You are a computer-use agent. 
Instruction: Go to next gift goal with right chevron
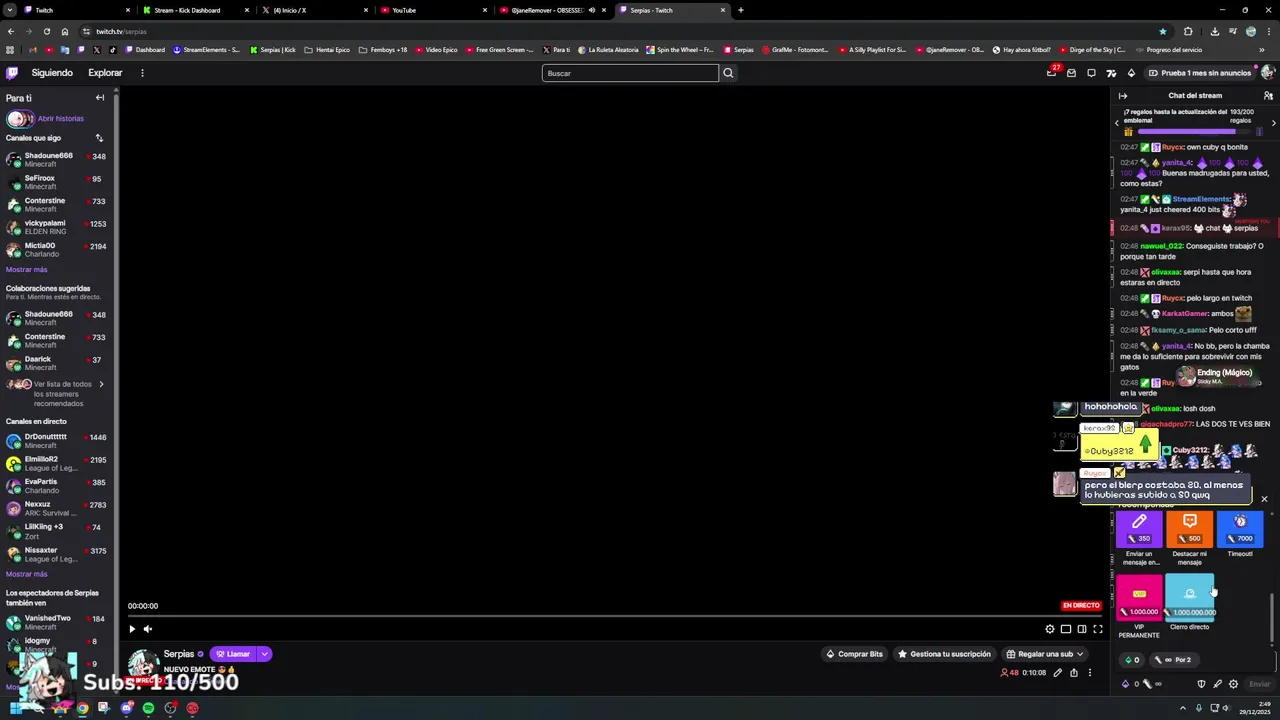(x=1273, y=123)
